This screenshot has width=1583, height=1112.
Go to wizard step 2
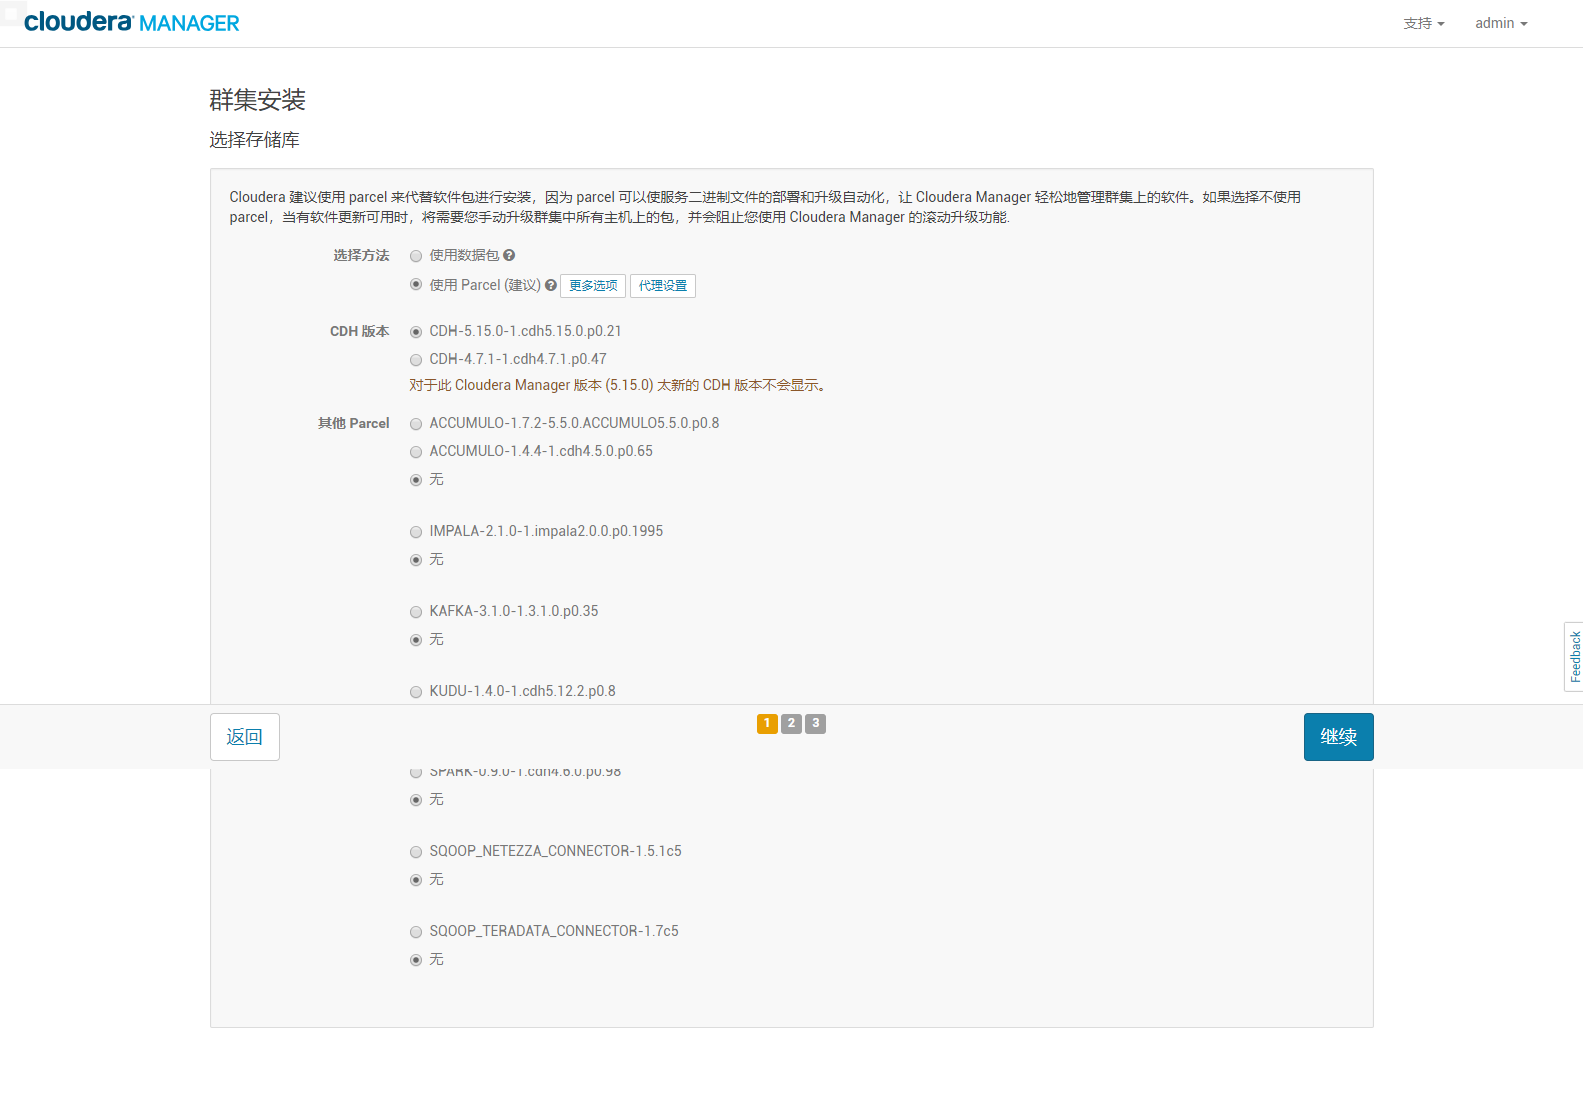click(791, 723)
